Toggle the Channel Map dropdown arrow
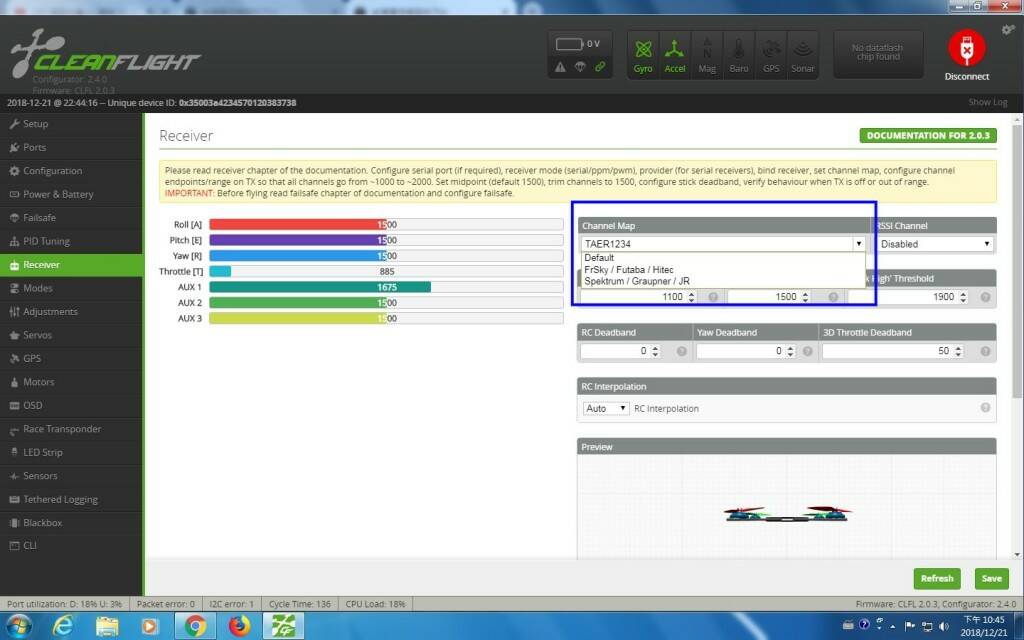Screen dimensions: 1024x640 coord(859,244)
